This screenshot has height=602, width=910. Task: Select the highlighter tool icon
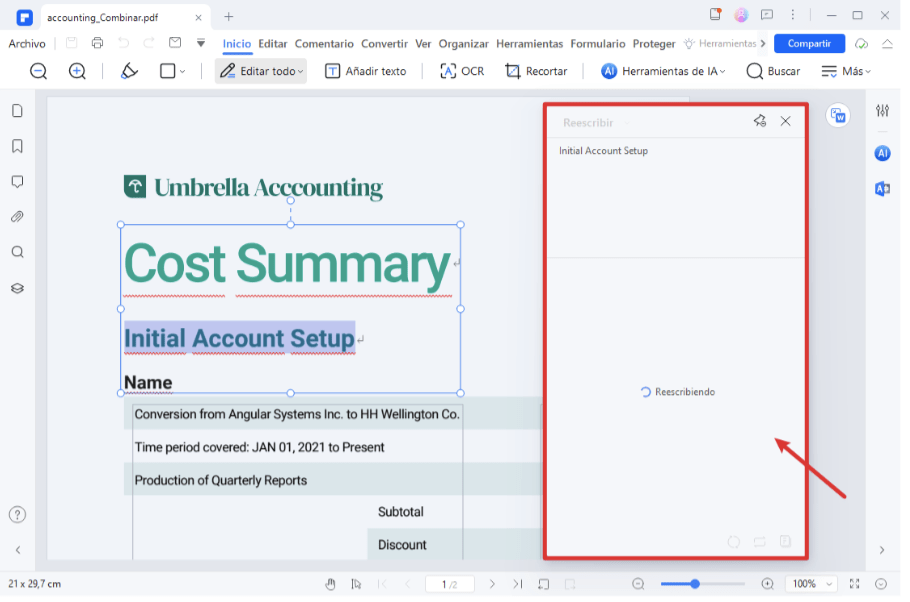tap(129, 71)
